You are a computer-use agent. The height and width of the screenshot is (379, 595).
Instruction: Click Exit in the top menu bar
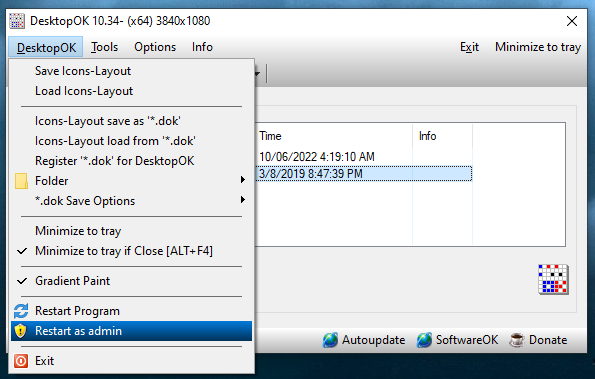tap(469, 47)
